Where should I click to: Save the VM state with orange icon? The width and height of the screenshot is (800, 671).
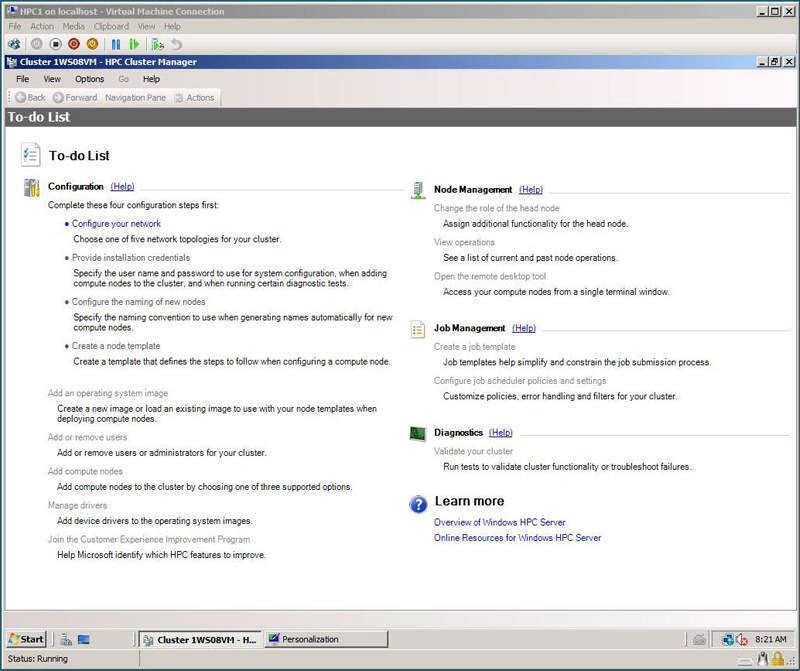pos(92,44)
